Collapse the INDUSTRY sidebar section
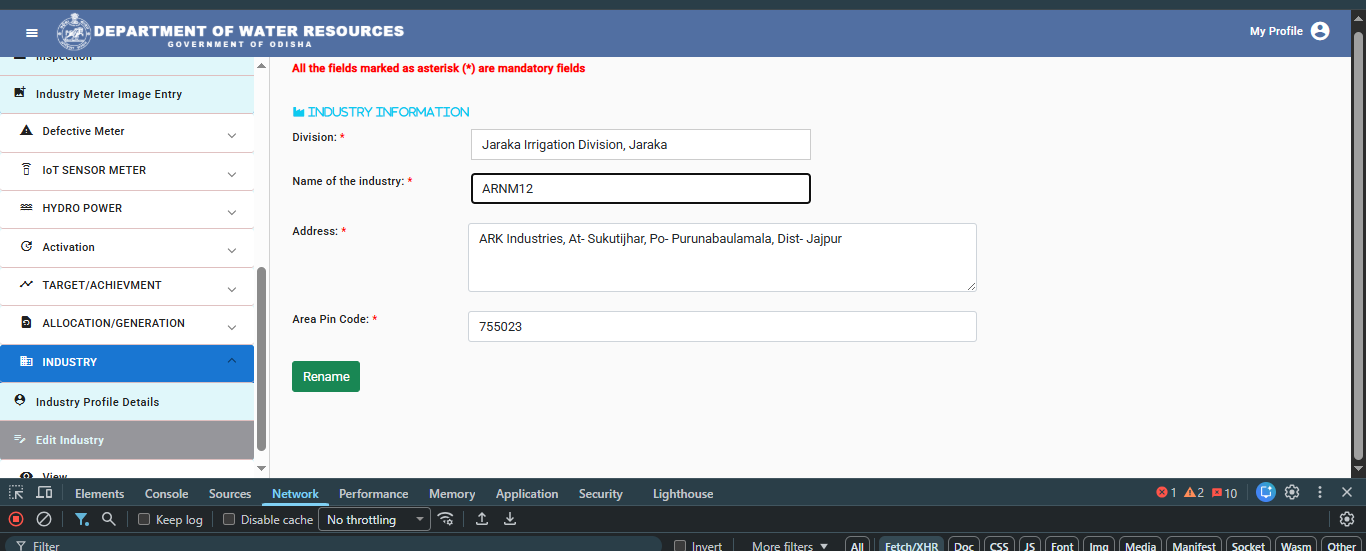 (x=127, y=362)
